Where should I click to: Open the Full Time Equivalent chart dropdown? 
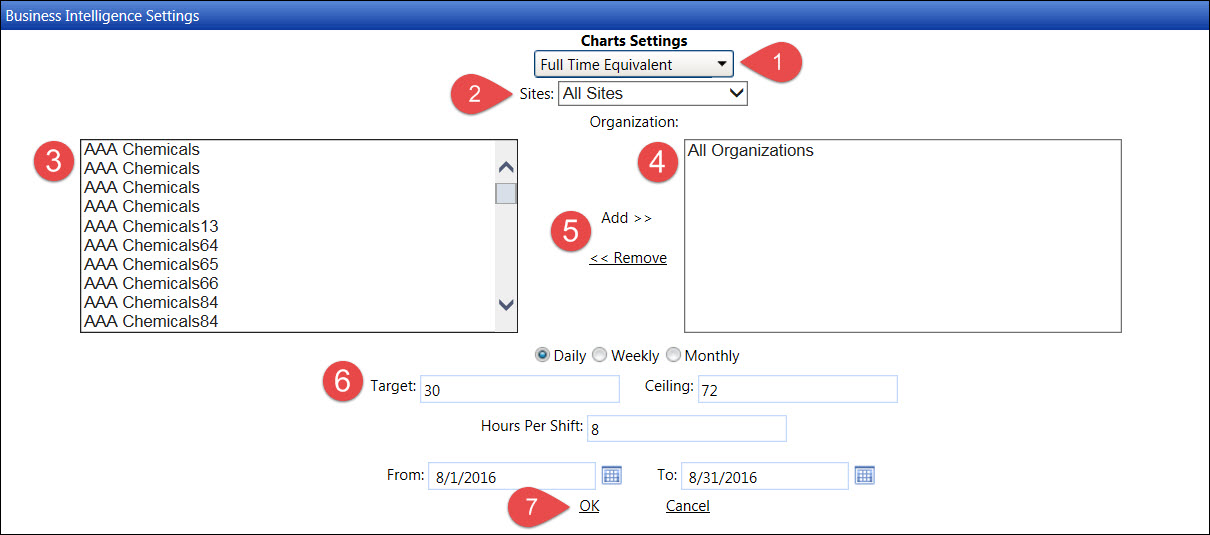(x=634, y=64)
